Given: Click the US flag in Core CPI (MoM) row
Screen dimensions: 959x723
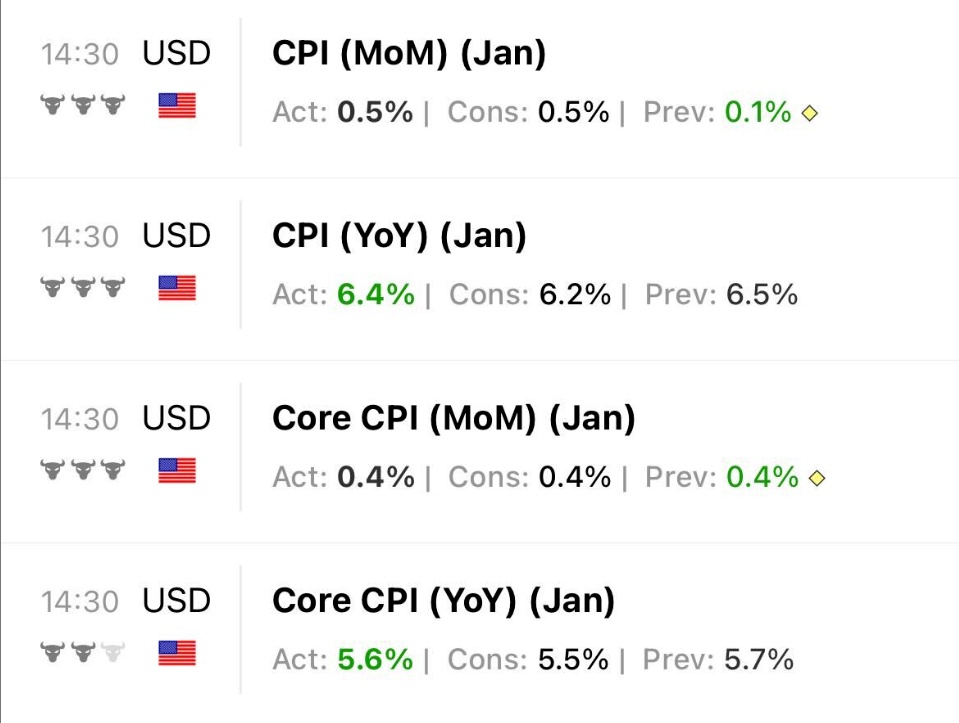Looking at the screenshot, I should (177, 470).
